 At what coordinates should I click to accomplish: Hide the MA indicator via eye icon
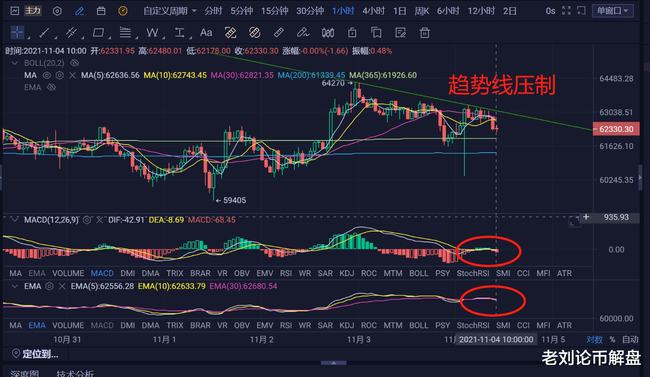47,75
